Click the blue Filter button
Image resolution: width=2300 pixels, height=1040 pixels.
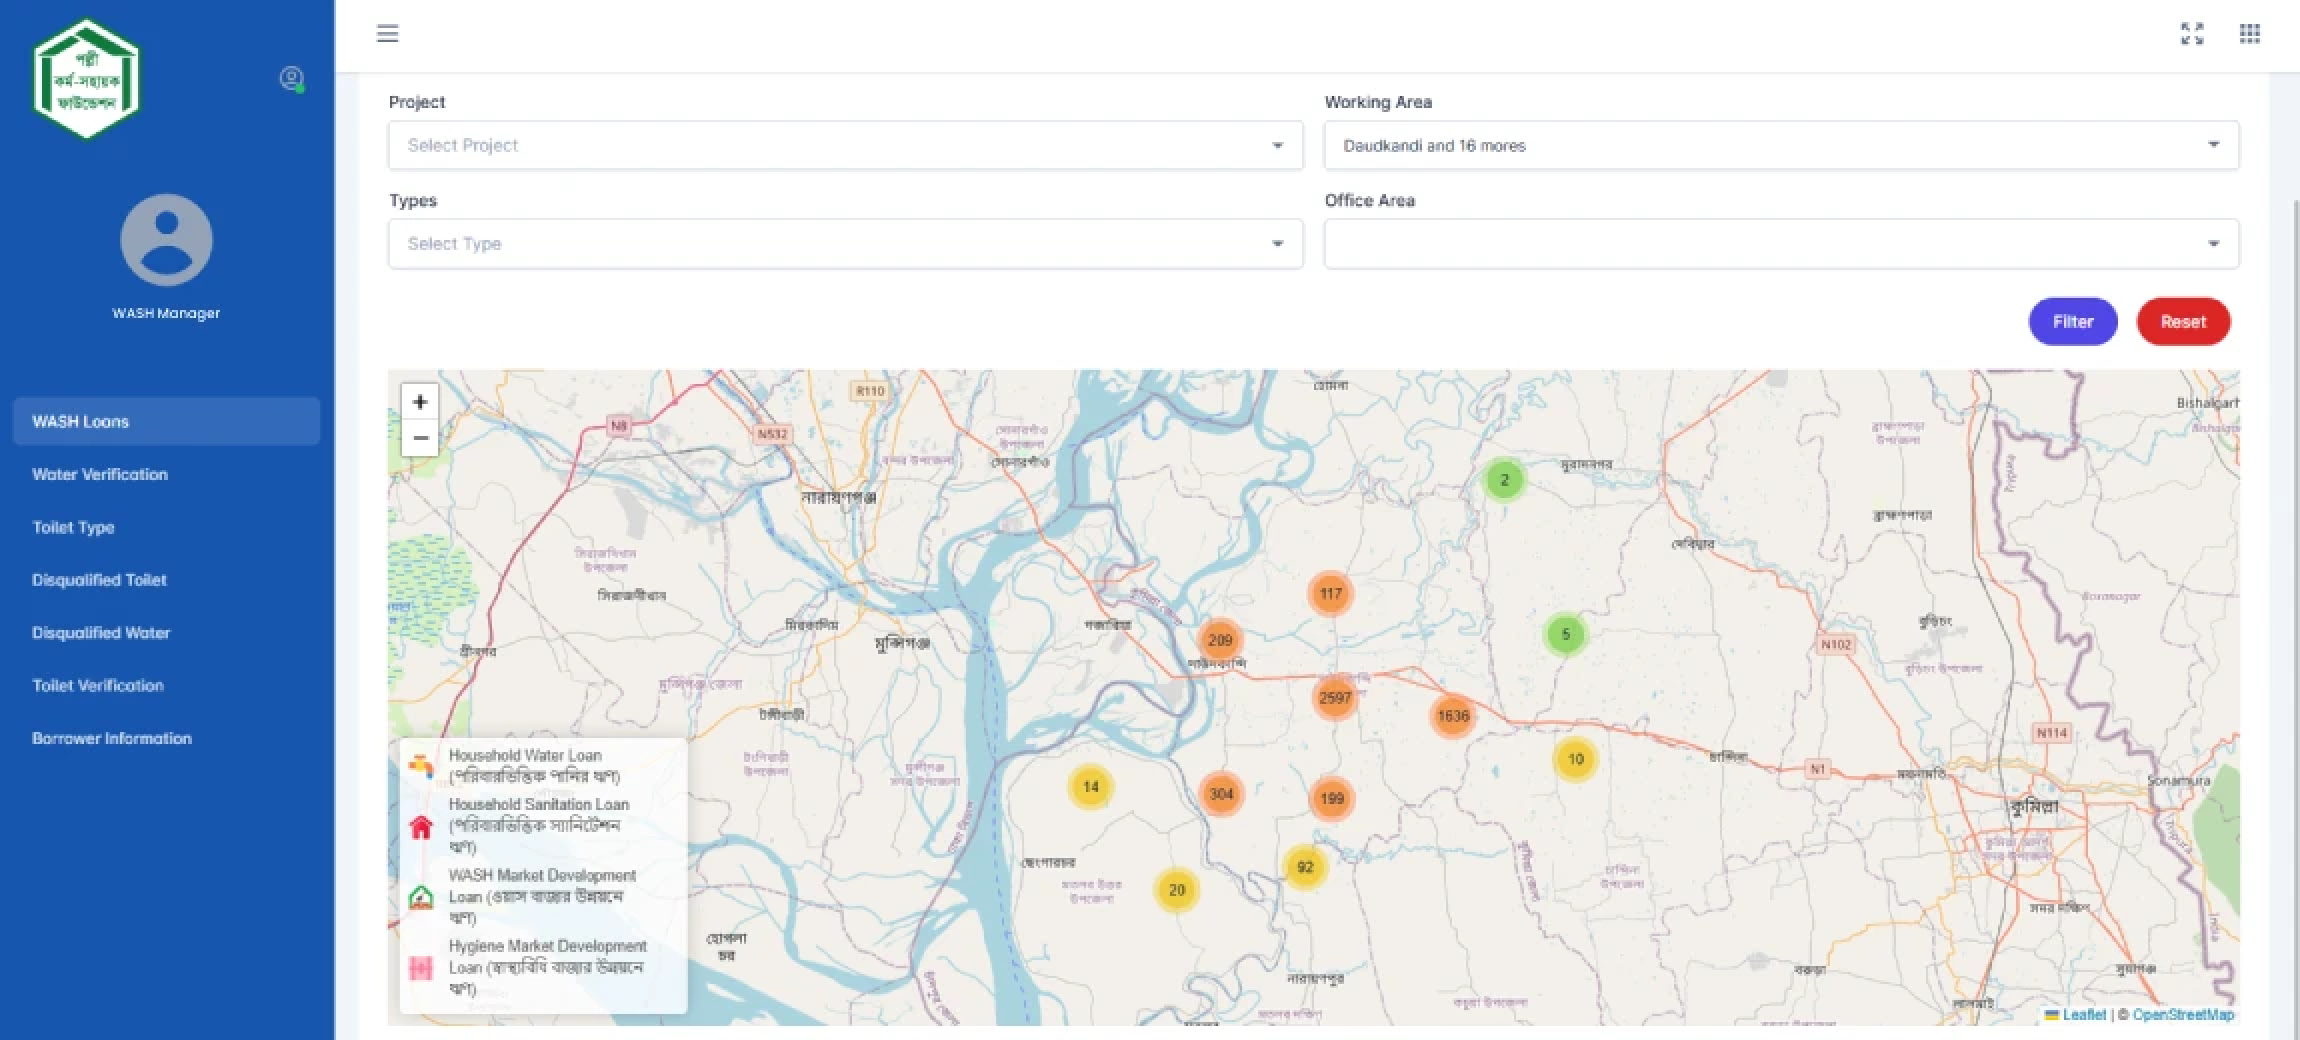tap(2073, 322)
